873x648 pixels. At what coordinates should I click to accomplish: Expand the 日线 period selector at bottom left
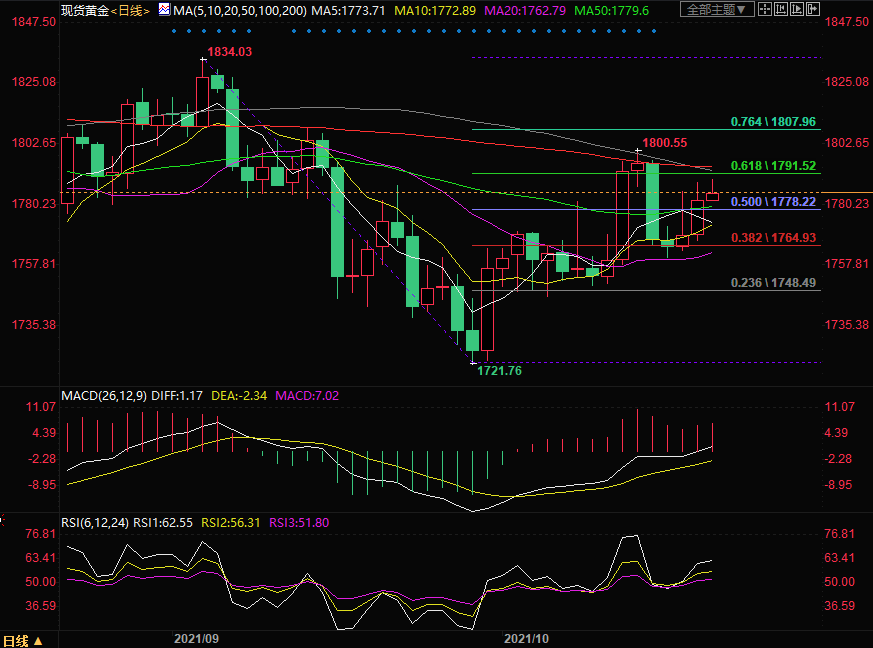(x=22, y=640)
